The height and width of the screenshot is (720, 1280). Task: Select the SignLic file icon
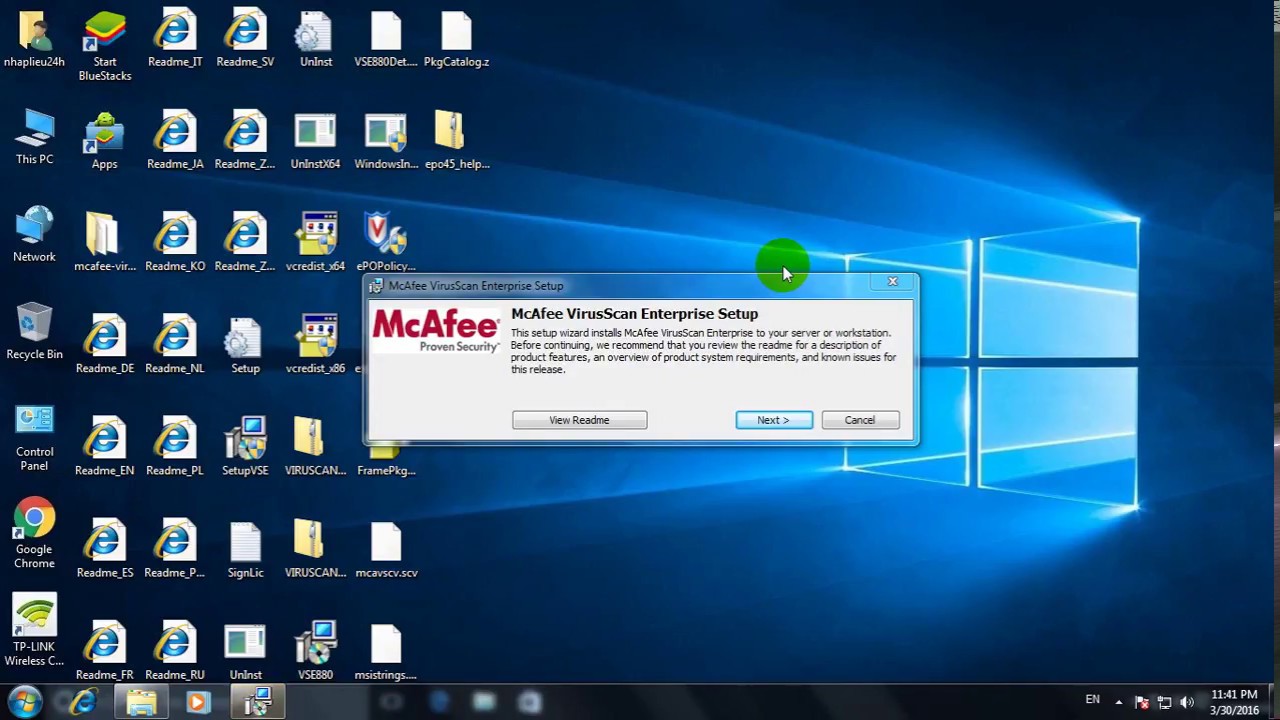click(x=245, y=542)
